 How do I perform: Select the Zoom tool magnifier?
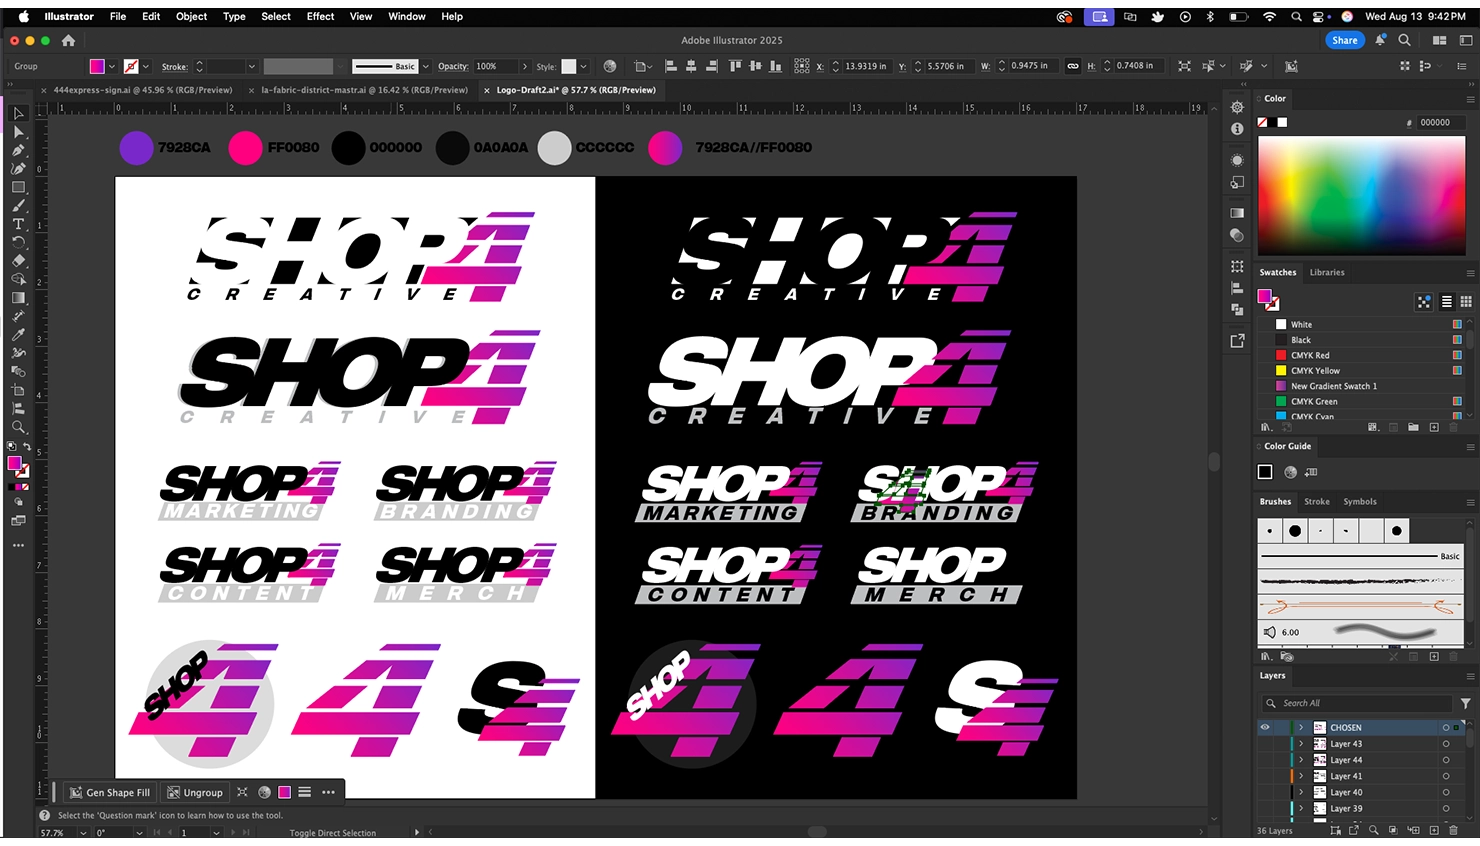18,427
